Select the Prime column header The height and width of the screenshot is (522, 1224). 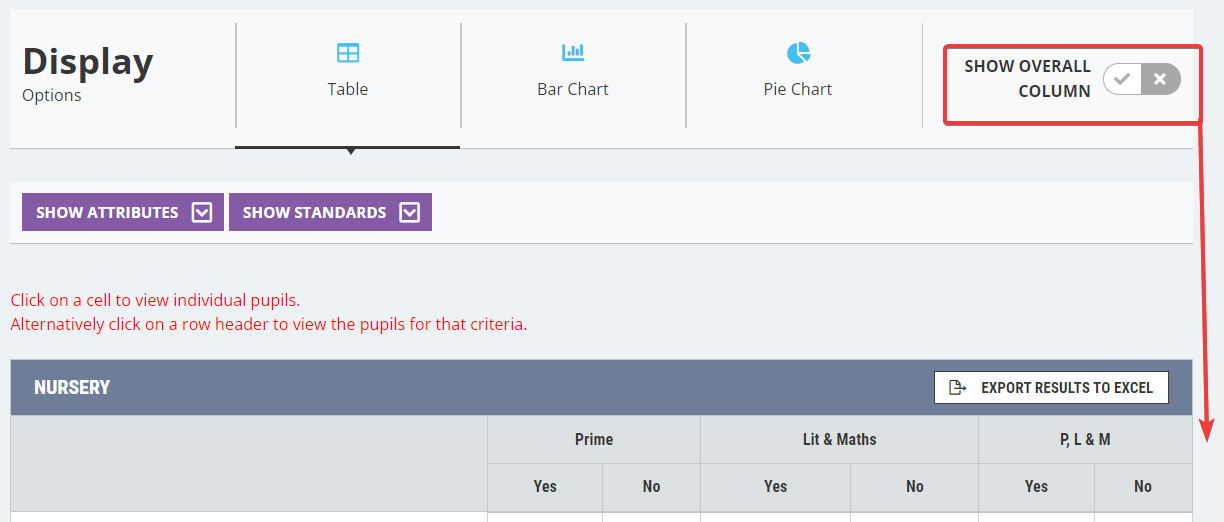(594, 440)
